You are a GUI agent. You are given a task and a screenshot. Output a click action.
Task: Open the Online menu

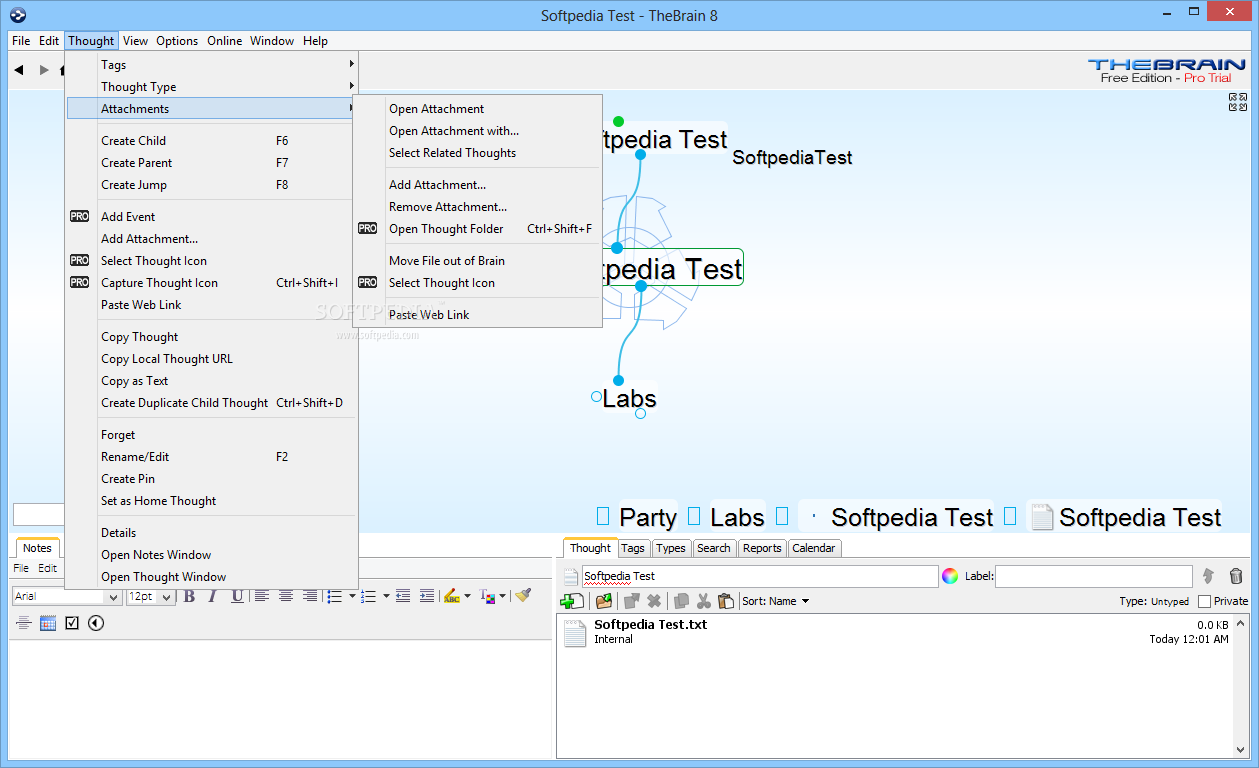(225, 41)
